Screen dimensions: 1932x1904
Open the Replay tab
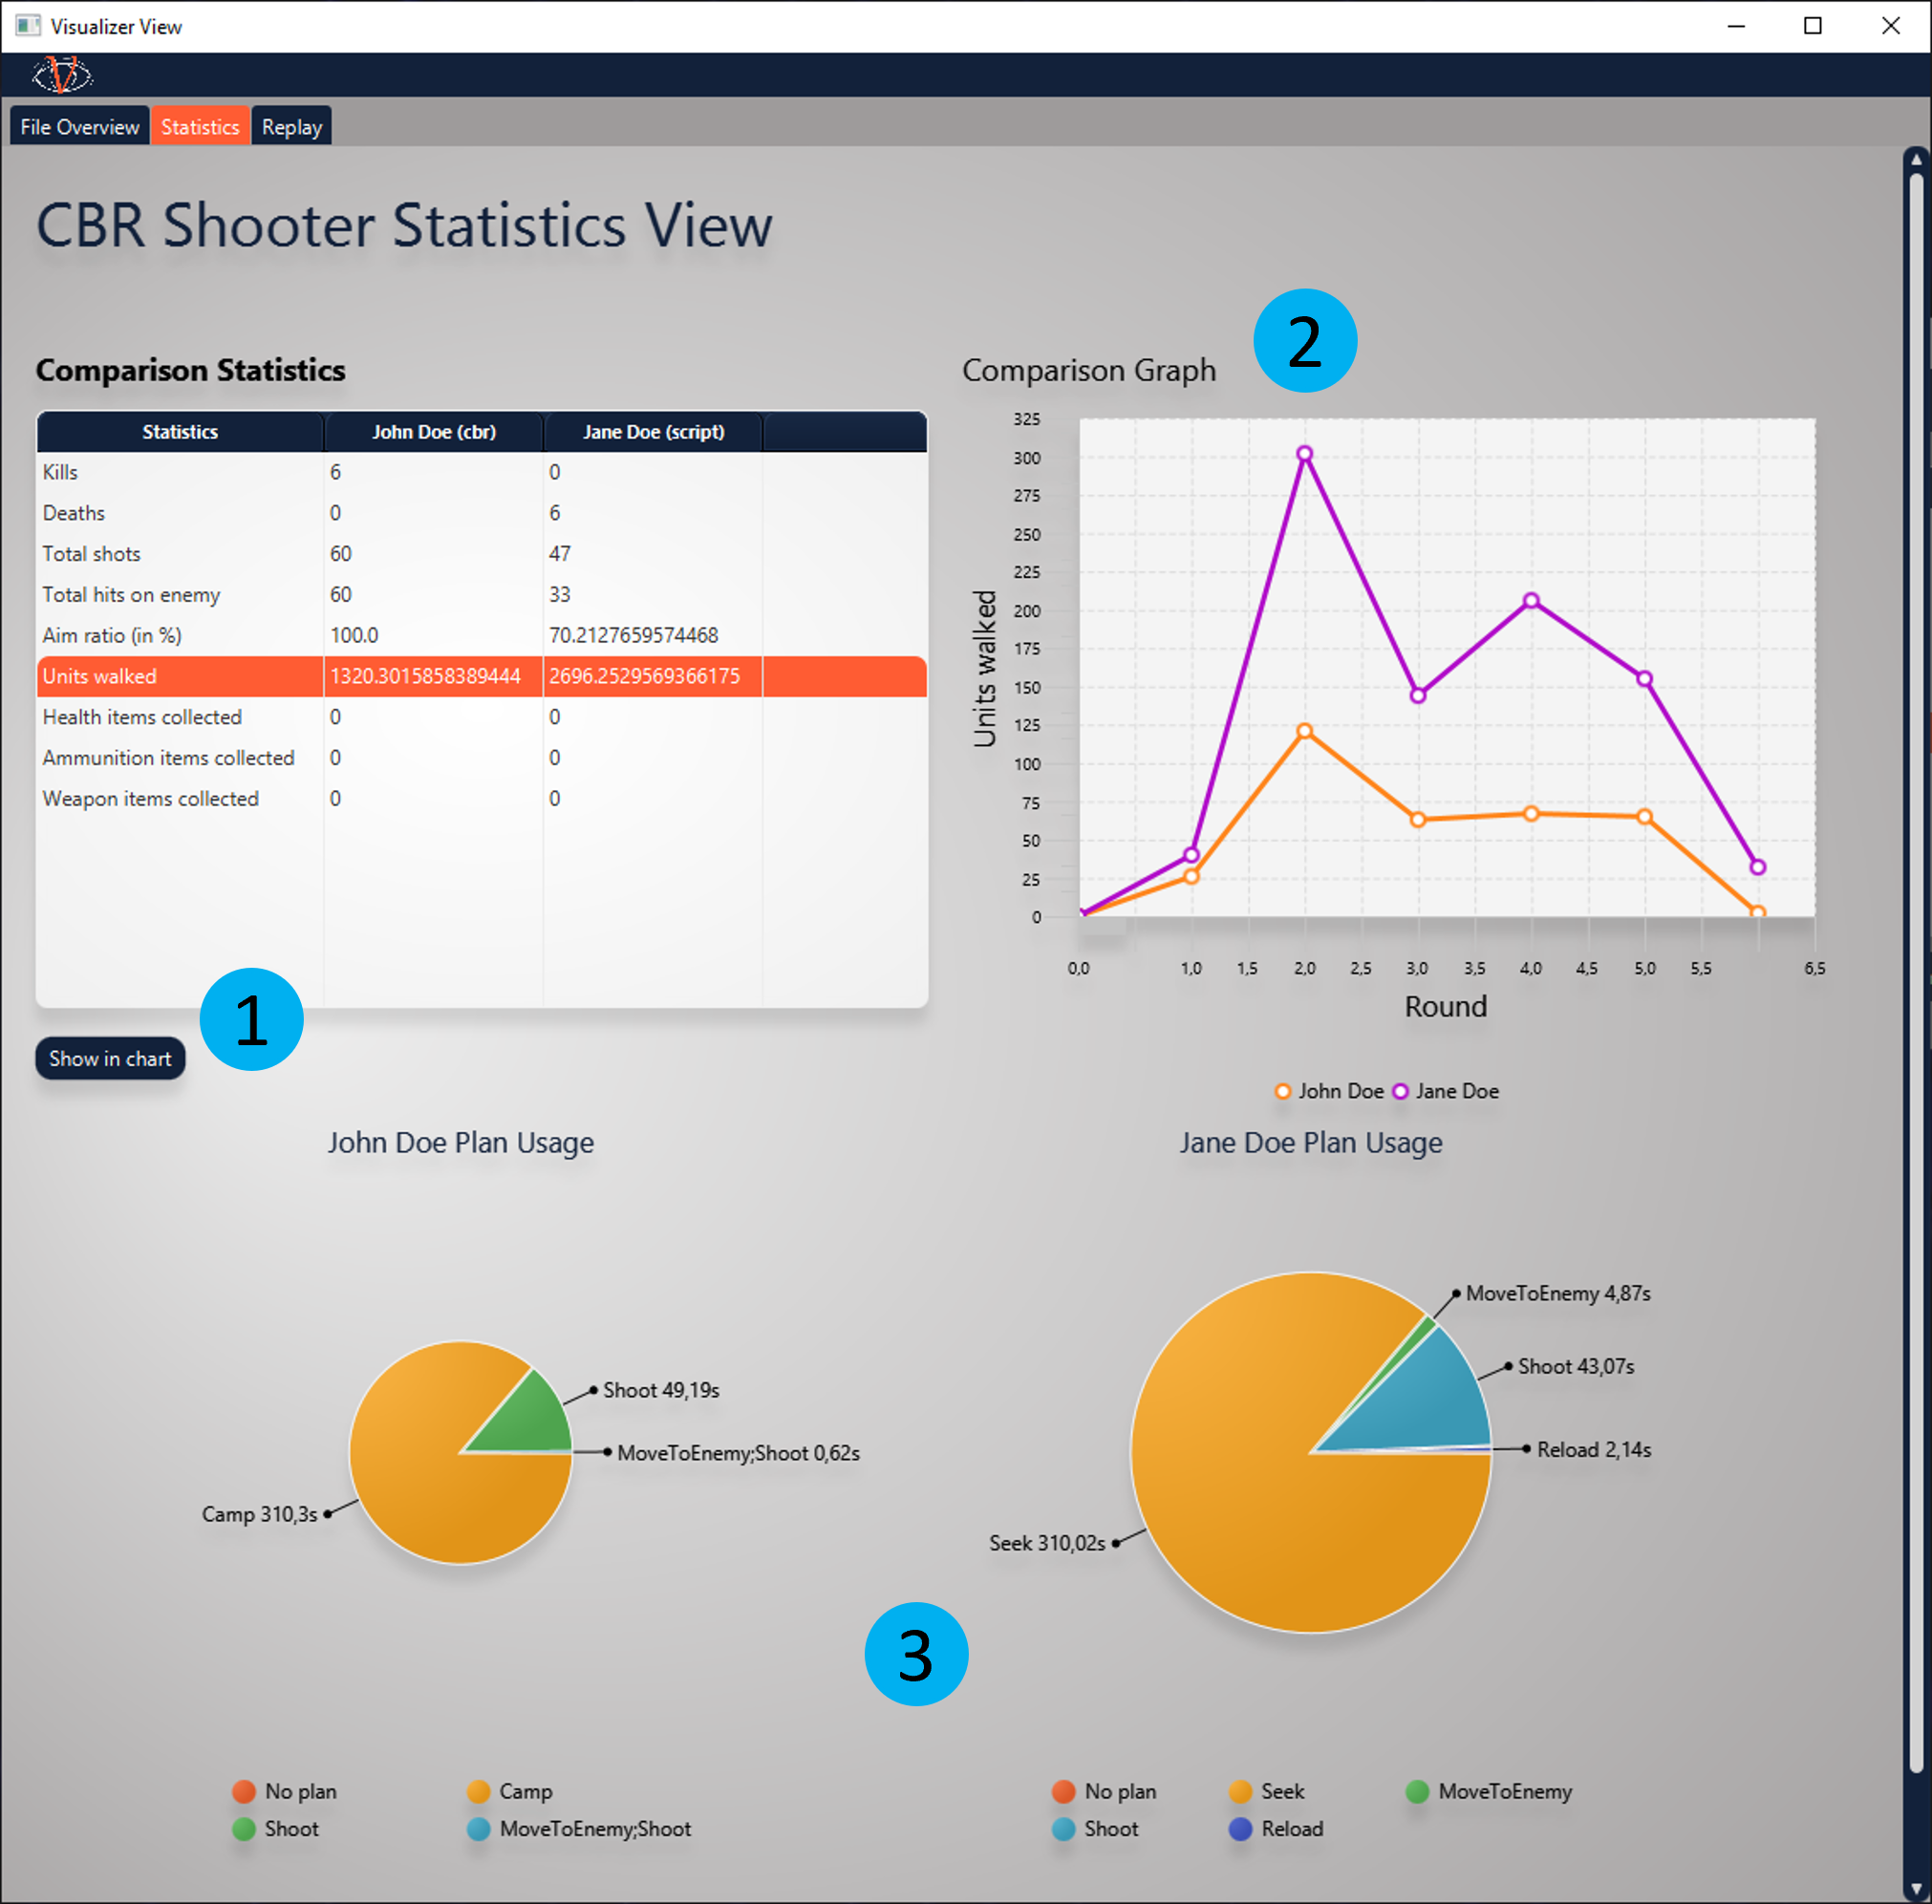coord(292,127)
